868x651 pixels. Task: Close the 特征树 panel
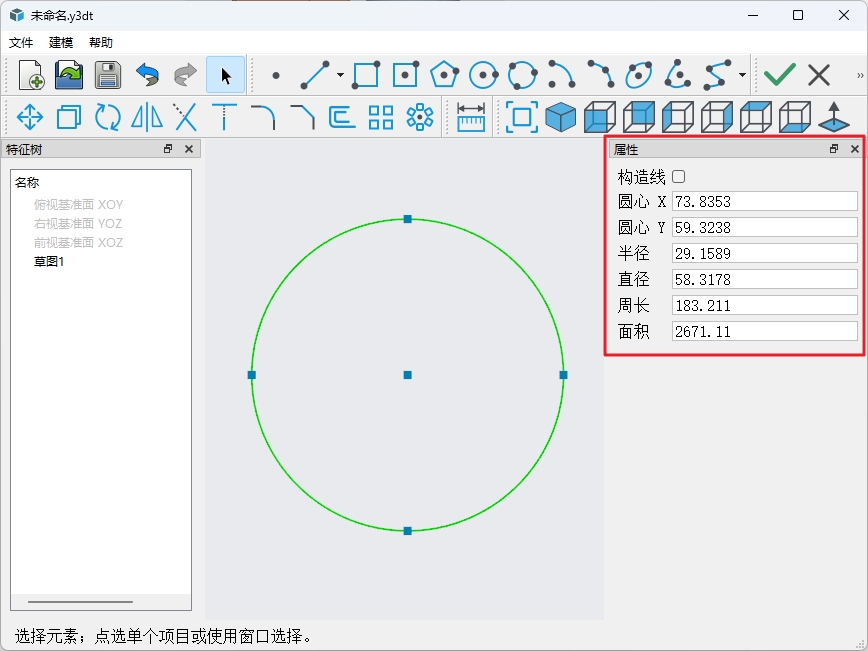point(189,149)
